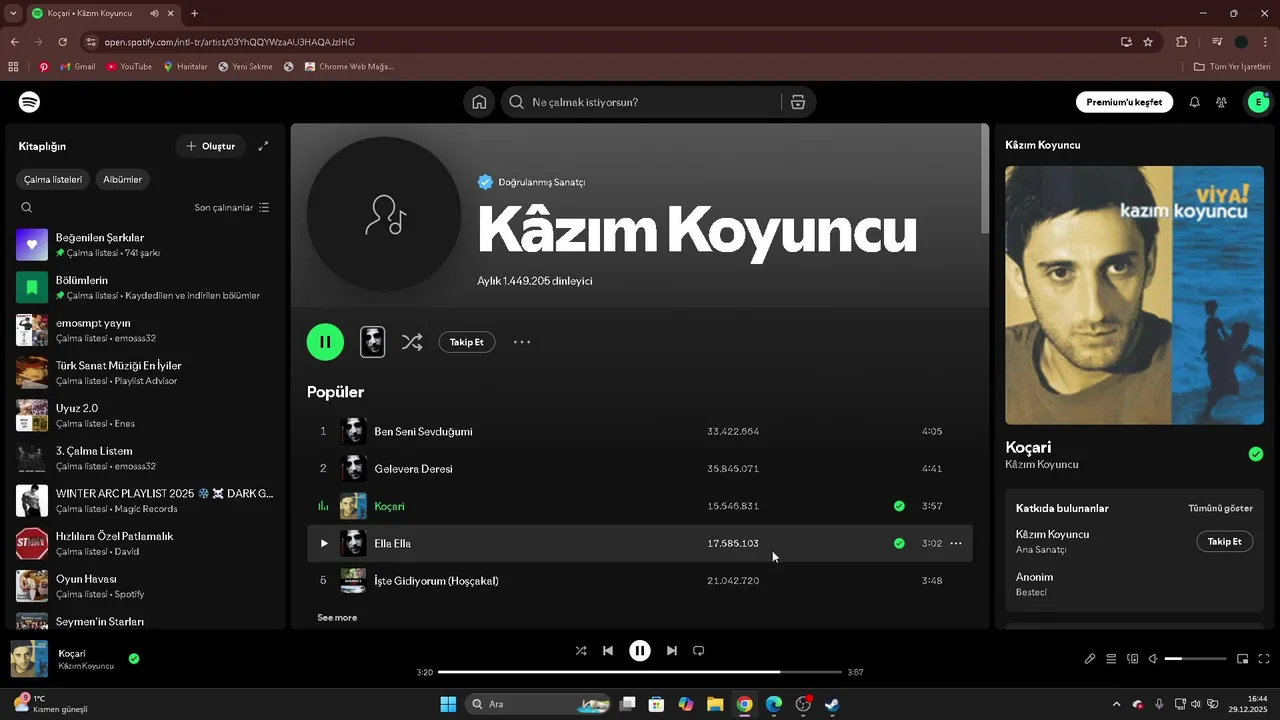
Task: Open Oyun Havası playlist
Action: [x=145, y=586]
